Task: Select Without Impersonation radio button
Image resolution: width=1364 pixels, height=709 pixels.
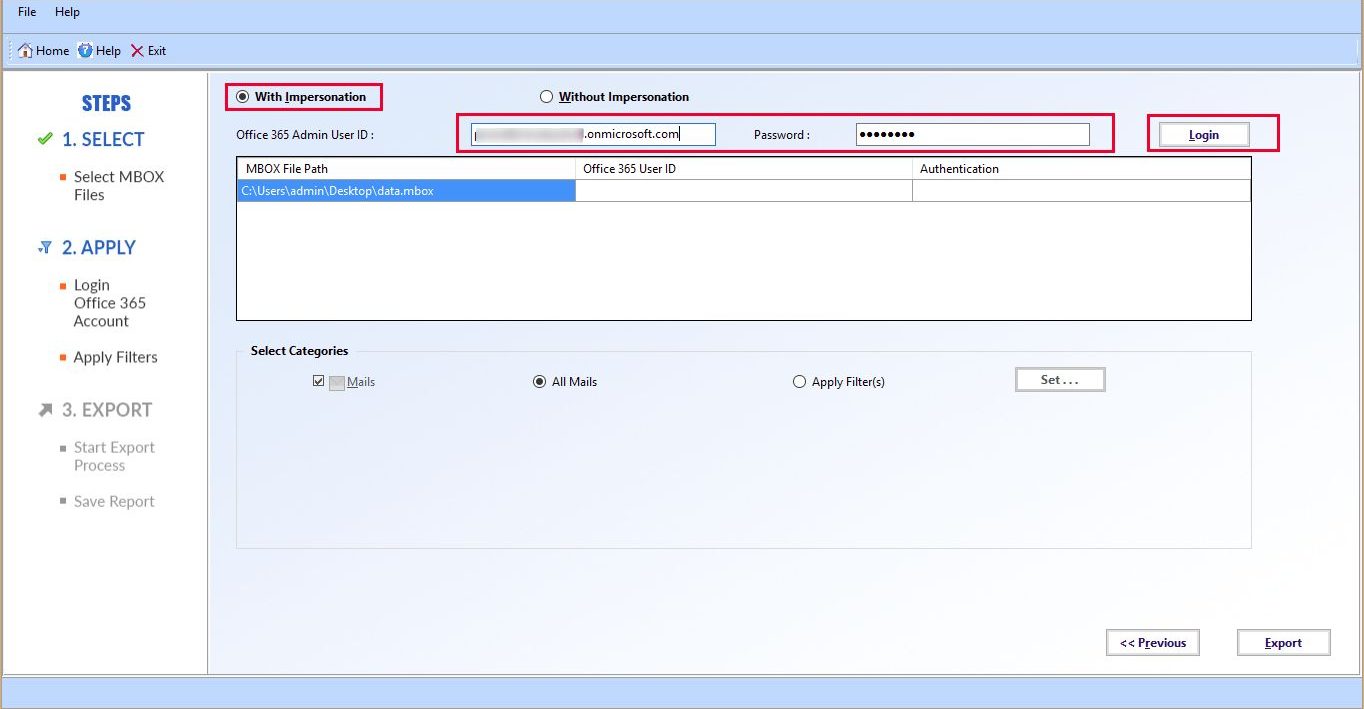Action: tap(546, 97)
